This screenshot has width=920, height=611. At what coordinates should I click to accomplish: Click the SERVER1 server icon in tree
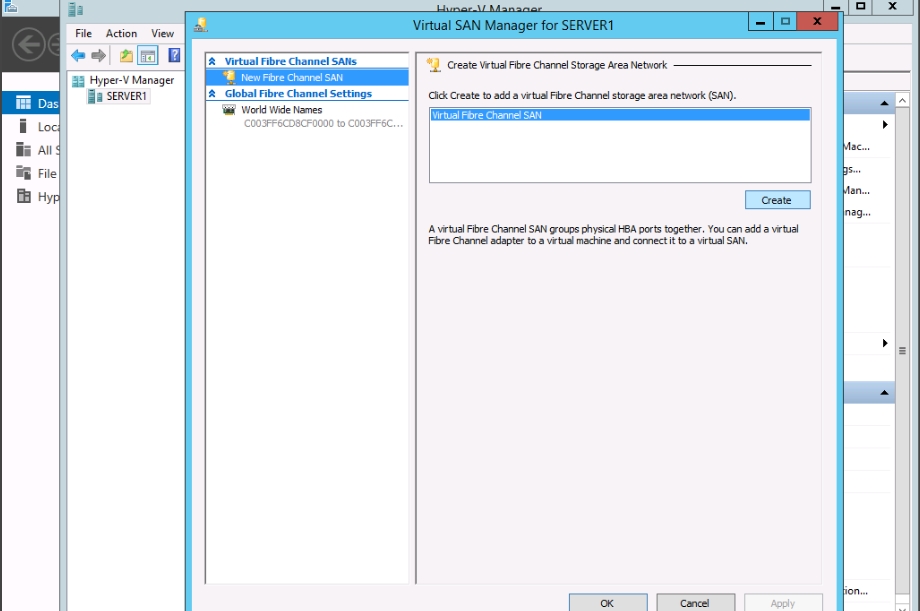95,97
